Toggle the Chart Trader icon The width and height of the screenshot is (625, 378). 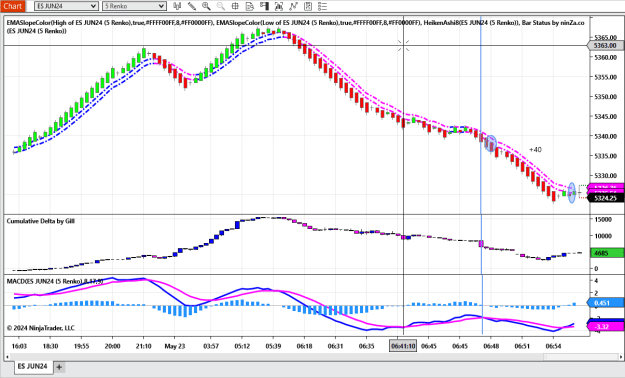264,6
